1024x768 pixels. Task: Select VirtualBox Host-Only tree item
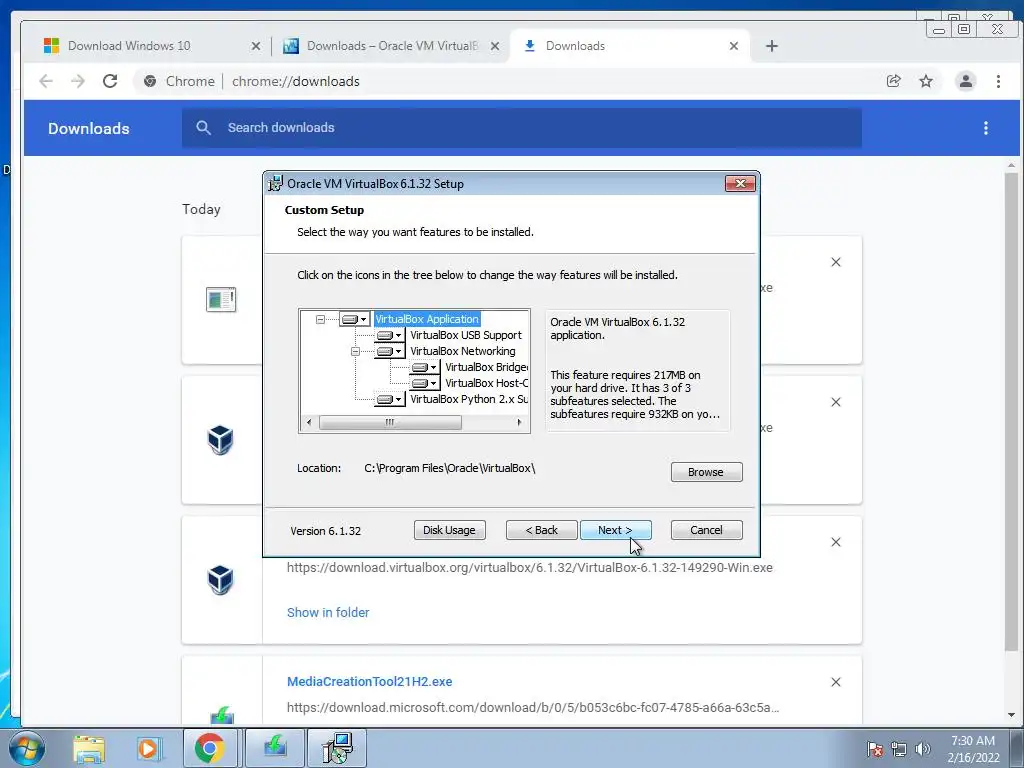point(487,383)
